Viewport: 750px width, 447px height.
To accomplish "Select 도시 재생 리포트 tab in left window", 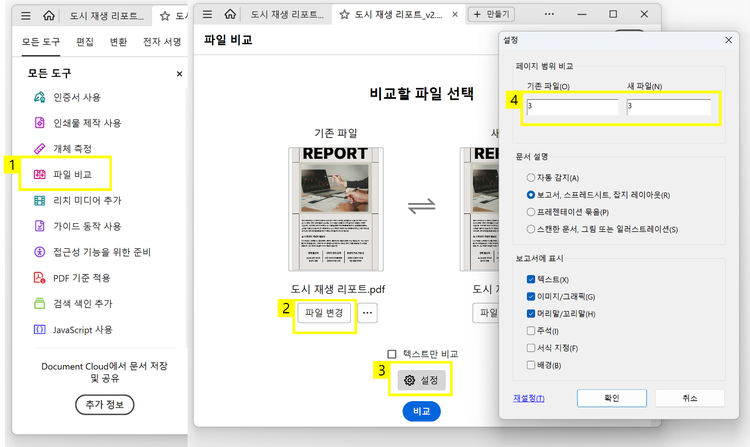I will (106, 16).
